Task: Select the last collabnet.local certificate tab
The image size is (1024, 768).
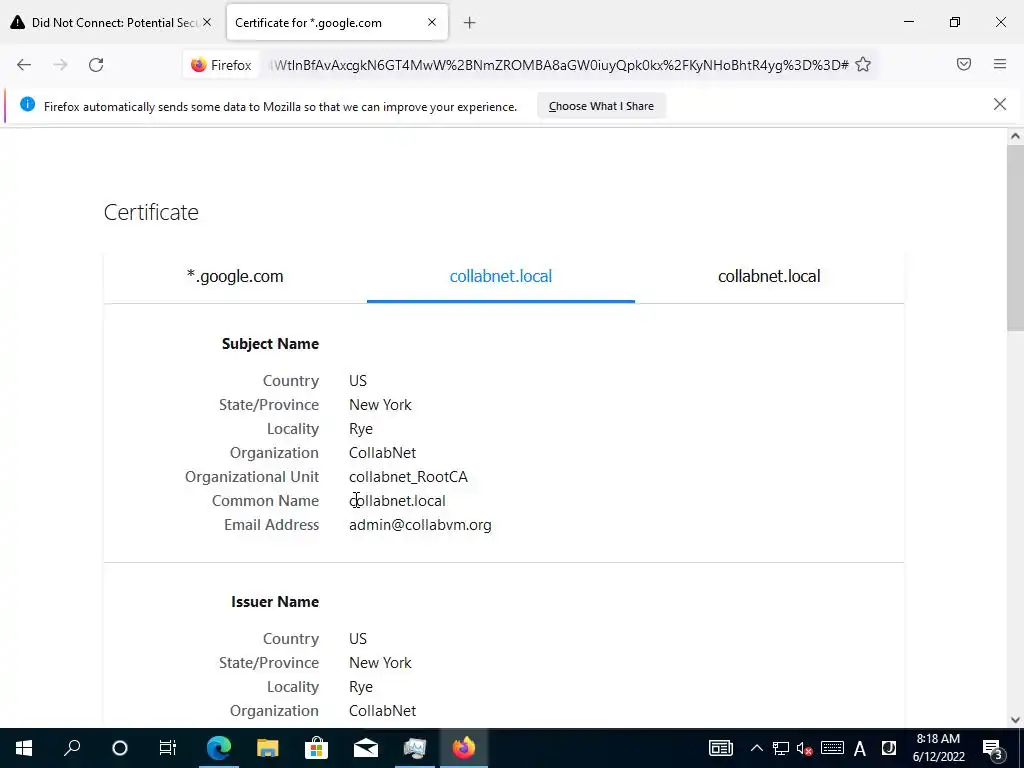Action: (769, 276)
